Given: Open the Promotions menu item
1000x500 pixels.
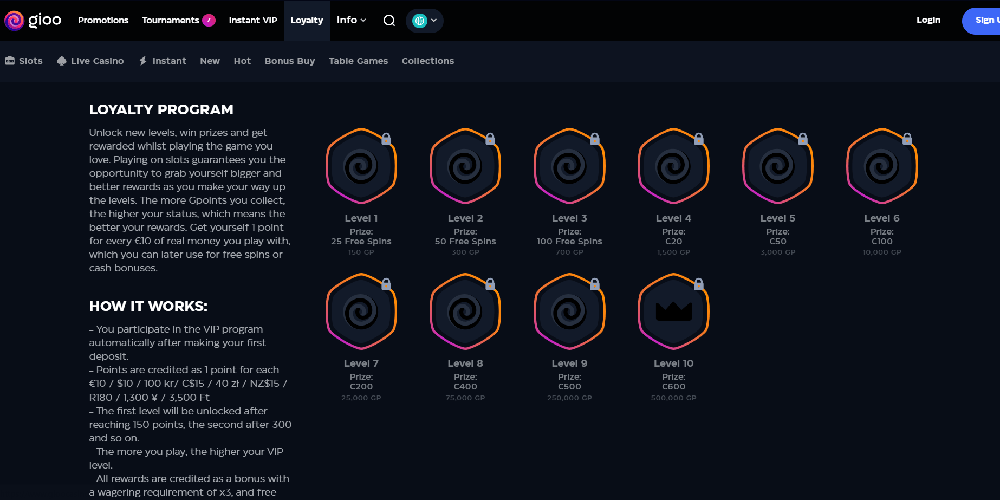Looking at the screenshot, I should point(103,20).
